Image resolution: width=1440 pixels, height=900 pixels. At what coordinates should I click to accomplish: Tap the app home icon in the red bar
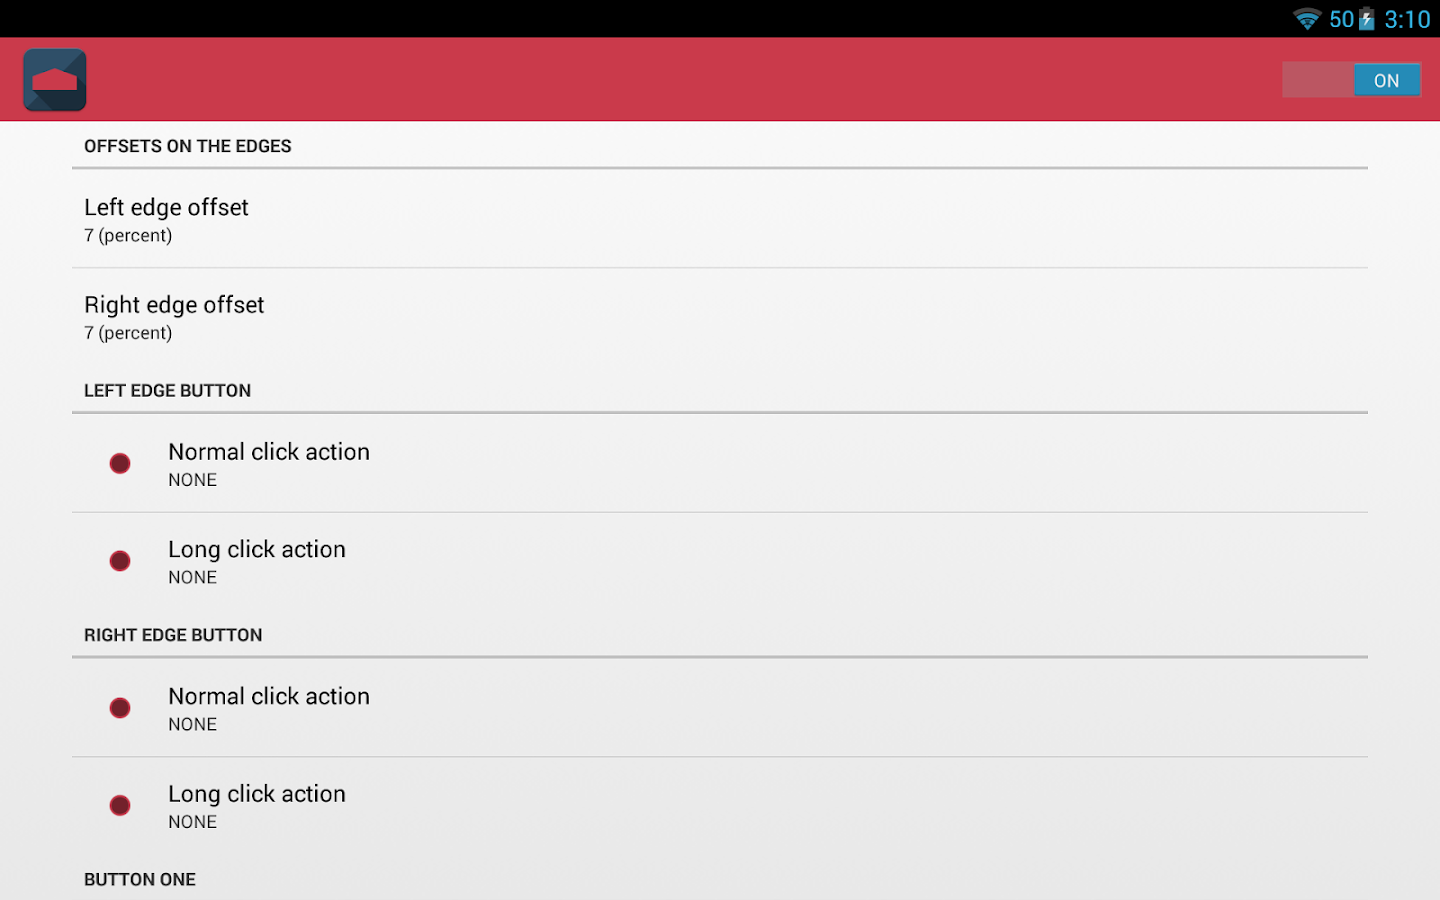point(55,80)
